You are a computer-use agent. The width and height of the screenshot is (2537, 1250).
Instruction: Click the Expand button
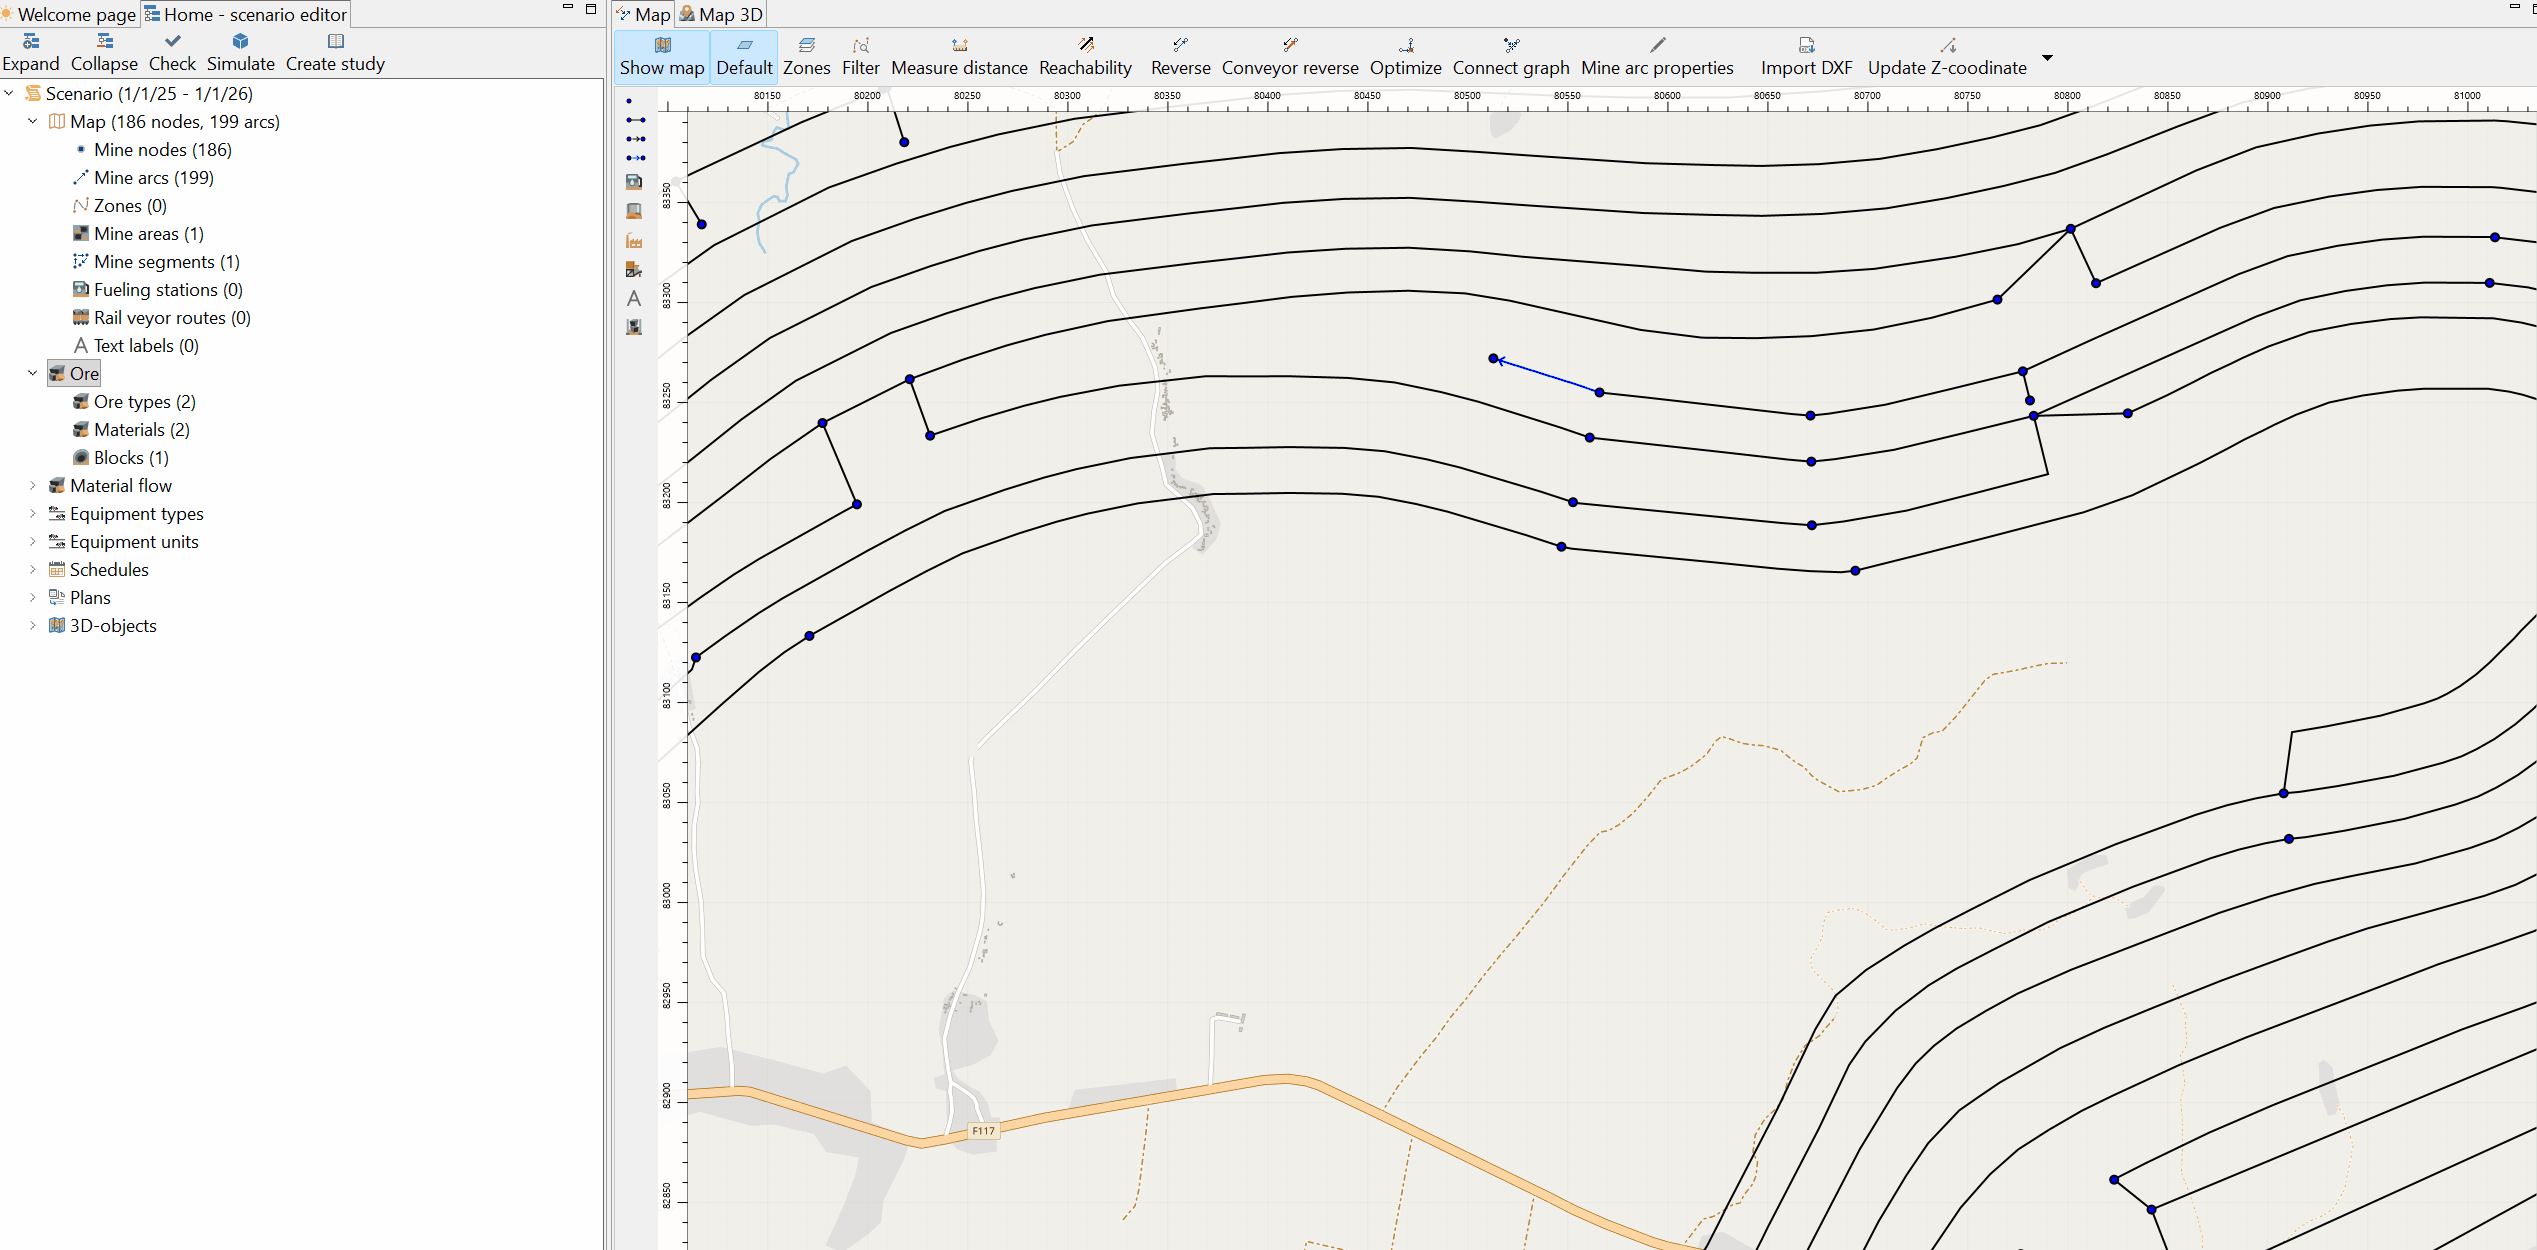pyautogui.click(x=31, y=52)
